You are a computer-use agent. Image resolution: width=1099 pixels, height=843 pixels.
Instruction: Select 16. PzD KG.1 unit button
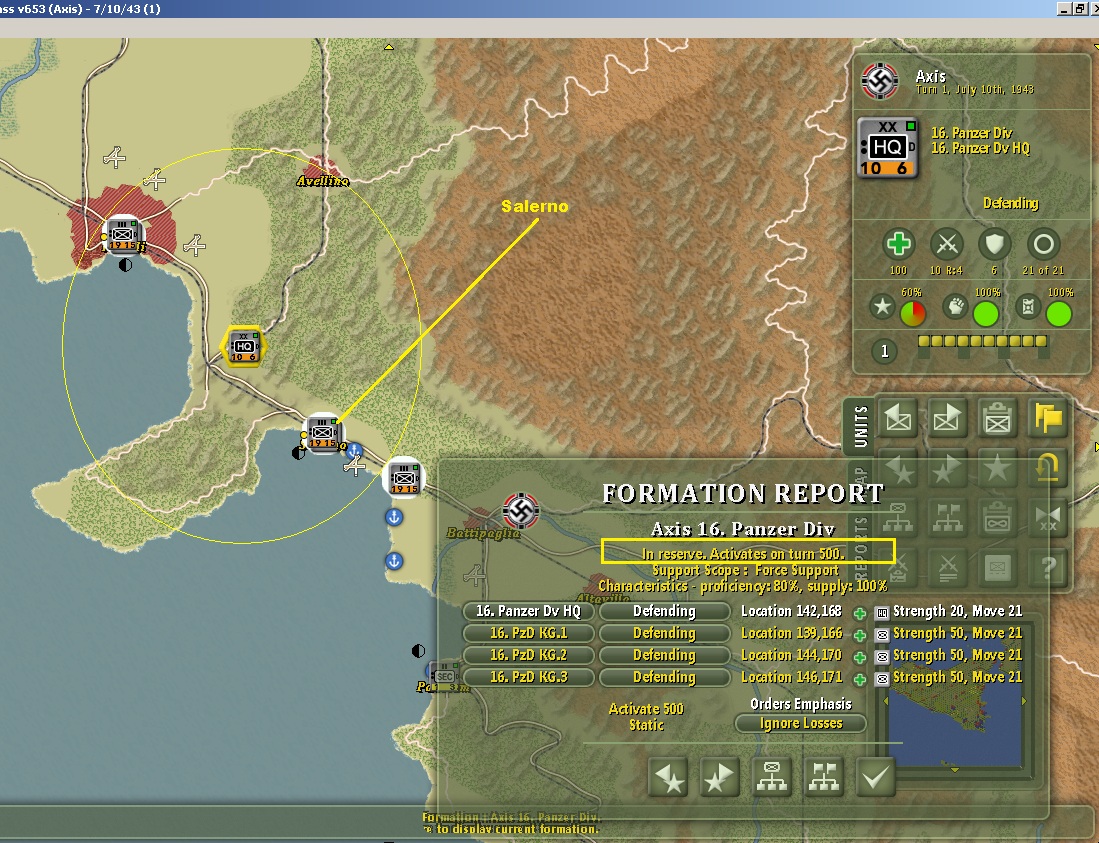pyautogui.click(x=528, y=633)
